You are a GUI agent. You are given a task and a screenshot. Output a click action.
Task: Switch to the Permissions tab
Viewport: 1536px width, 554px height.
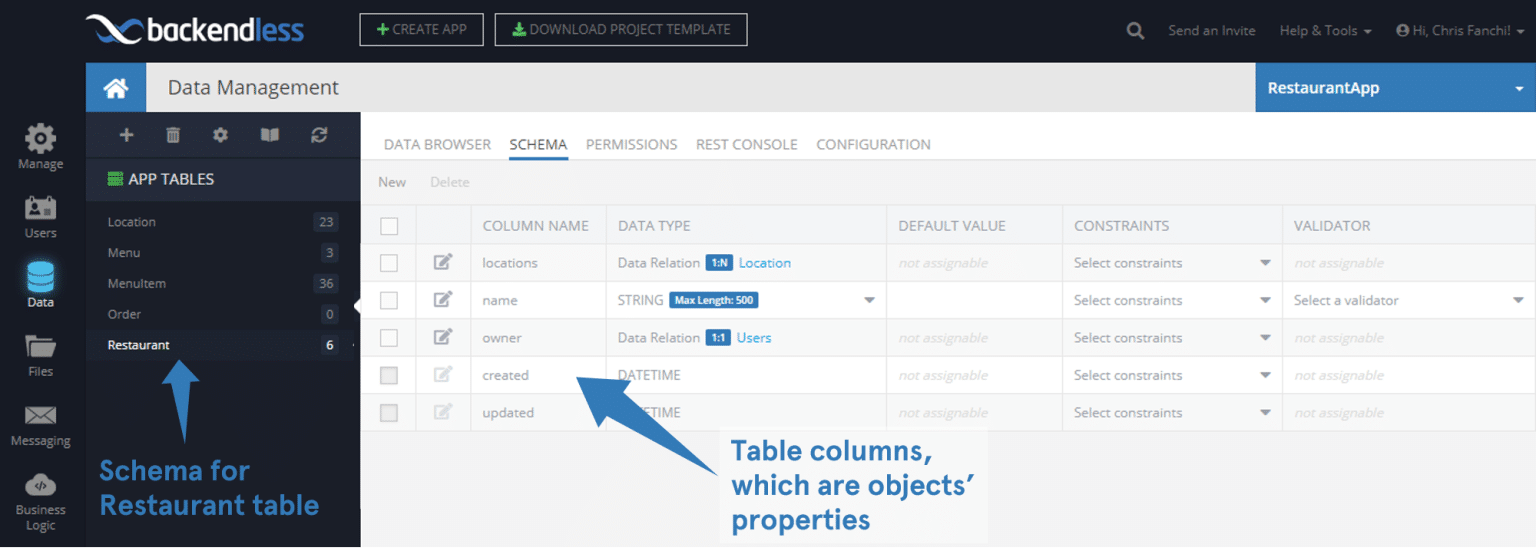pyautogui.click(x=632, y=144)
